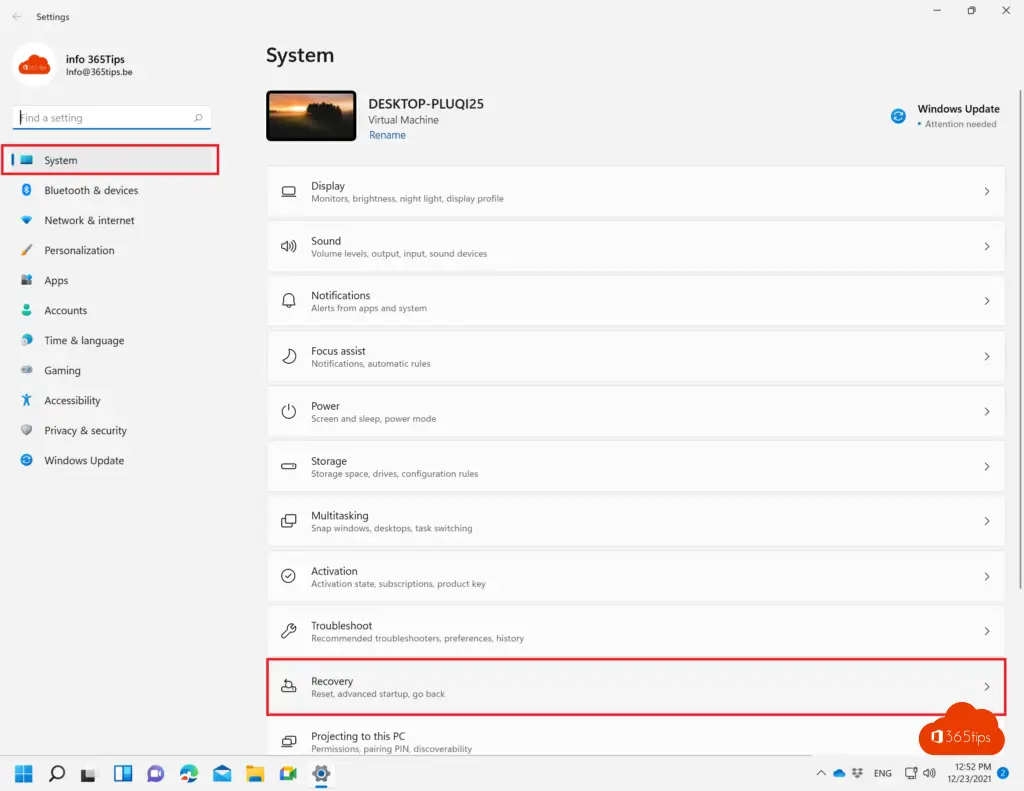Click the Personalization paintbrush icon
The height and width of the screenshot is (791, 1024).
click(27, 250)
